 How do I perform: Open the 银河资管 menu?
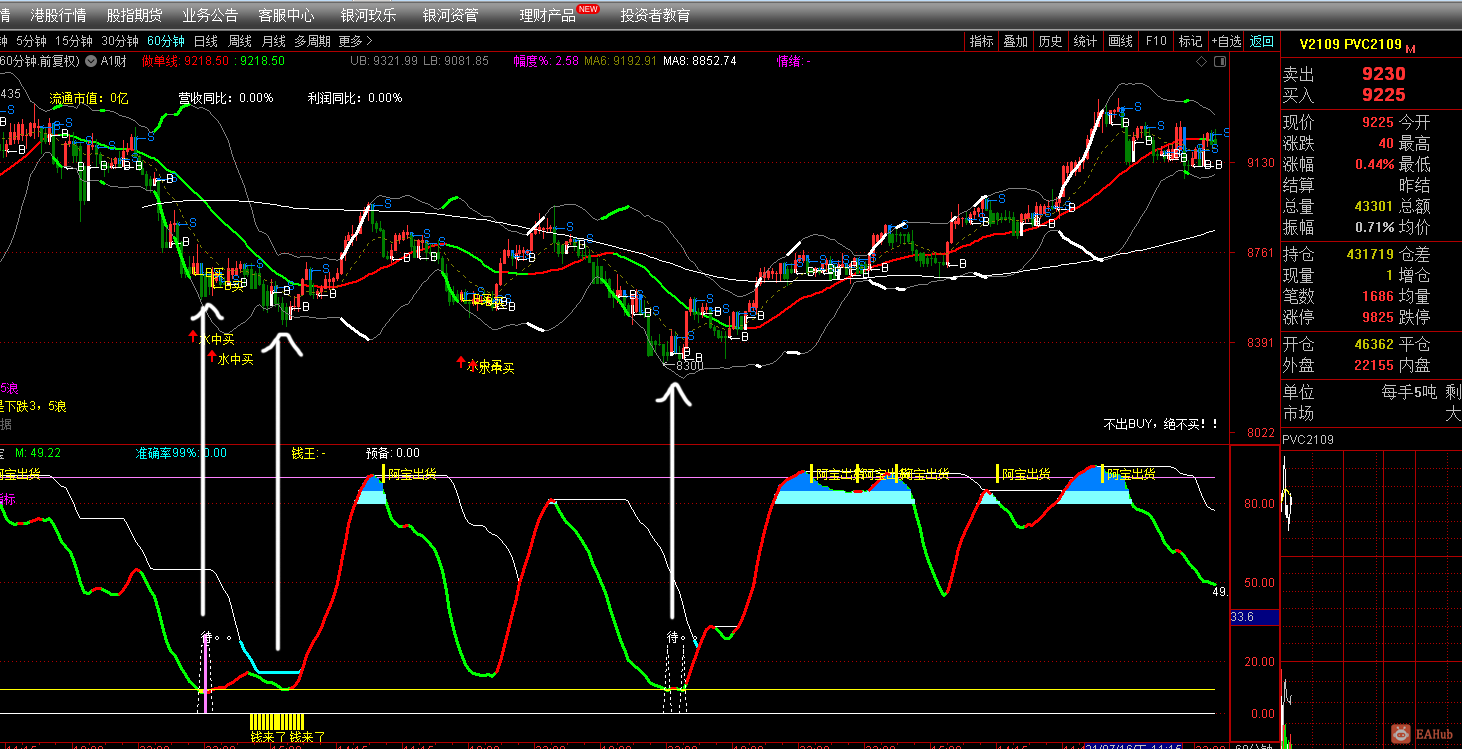tap(450, 15)
